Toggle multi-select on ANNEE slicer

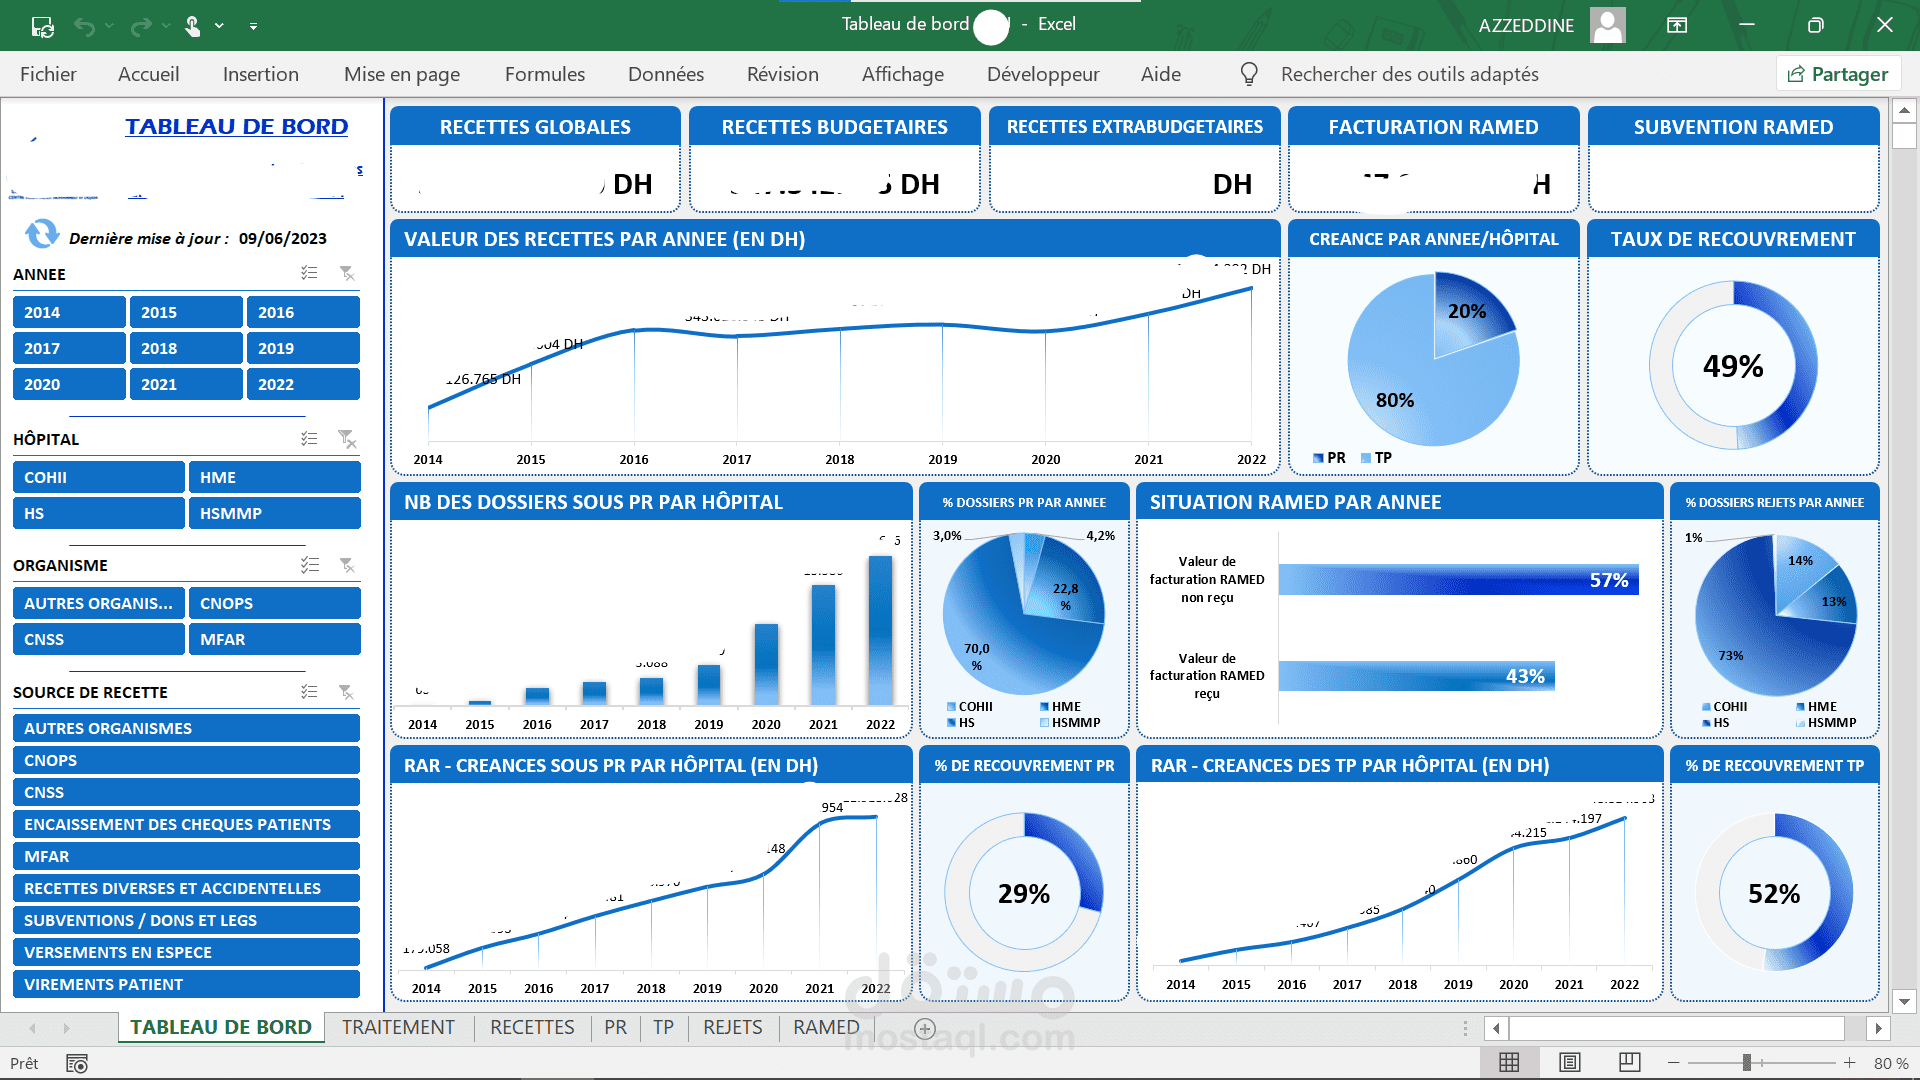(x=310, y=273)
